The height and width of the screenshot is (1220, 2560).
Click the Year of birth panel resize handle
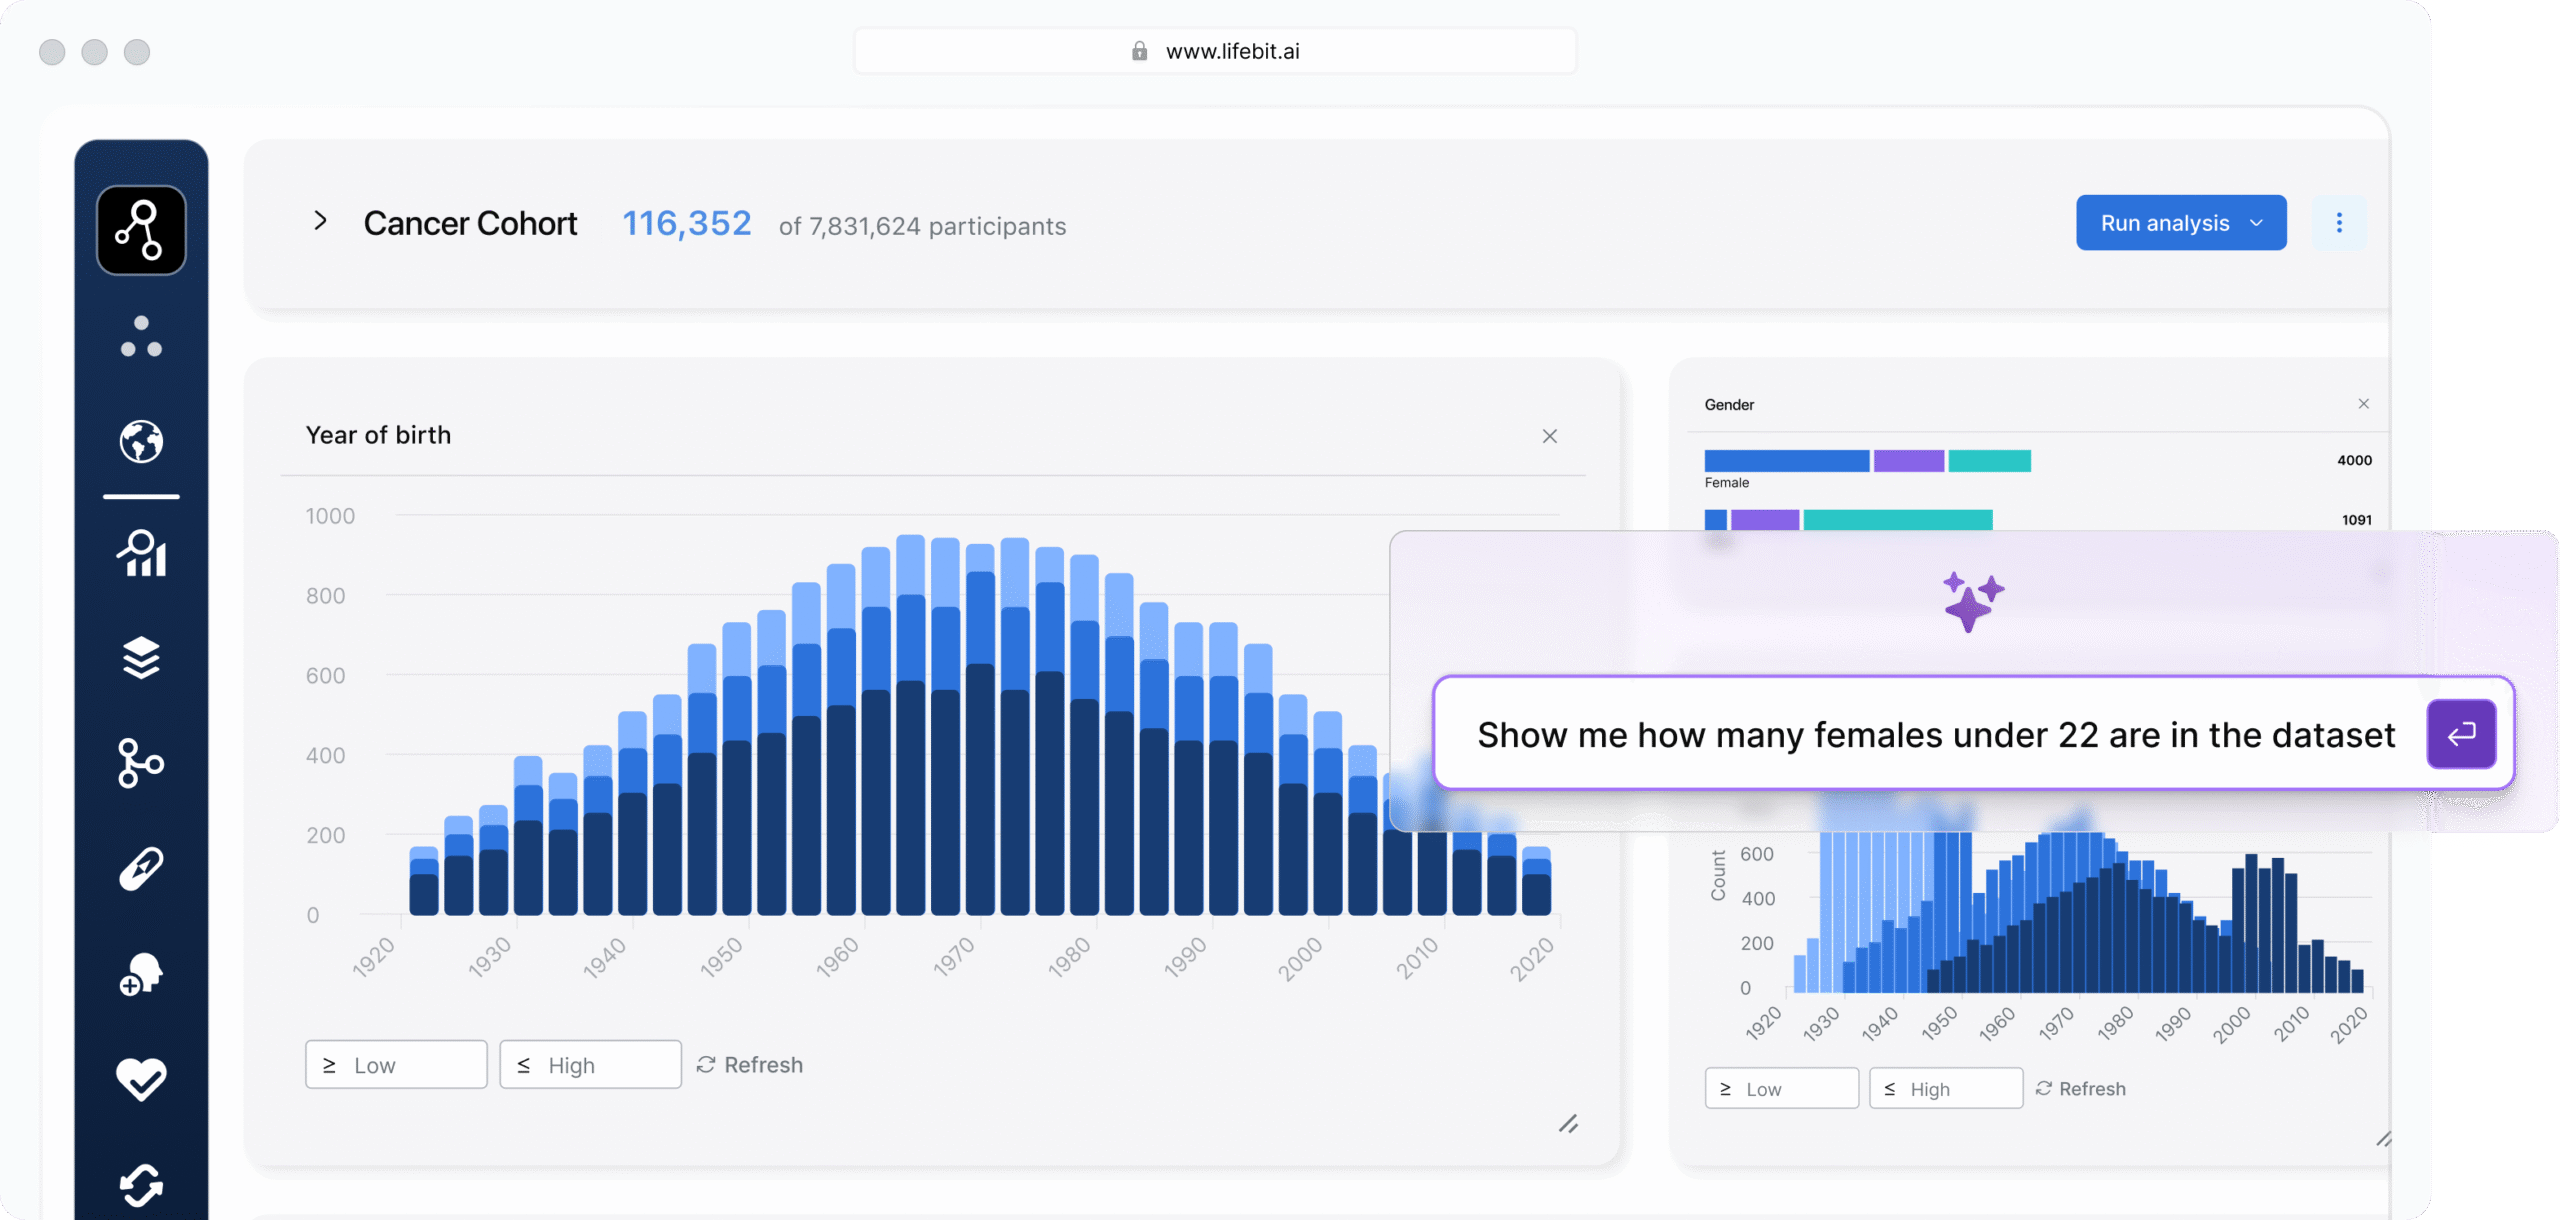pyautogui.click(x=1568, y=1124)
